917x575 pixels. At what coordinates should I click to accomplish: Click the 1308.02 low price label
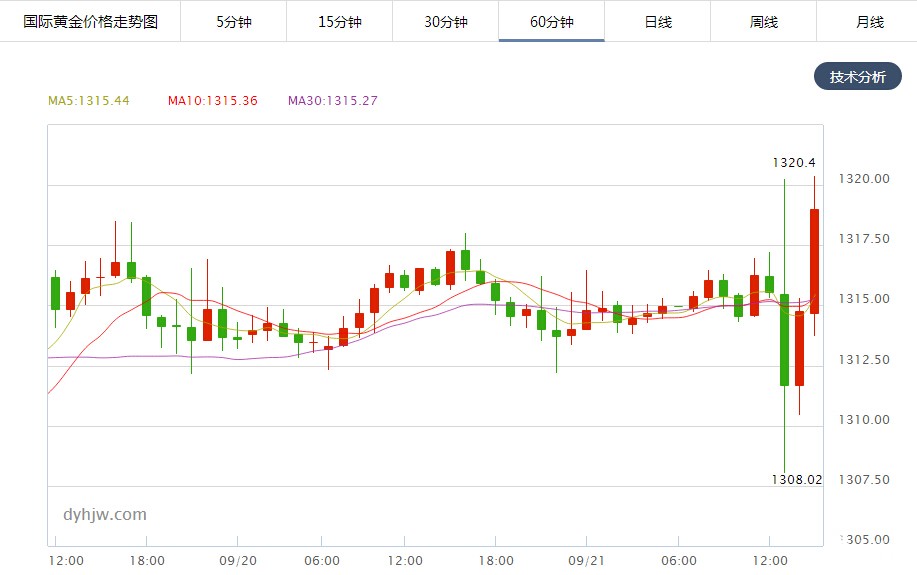pos(797,480)
